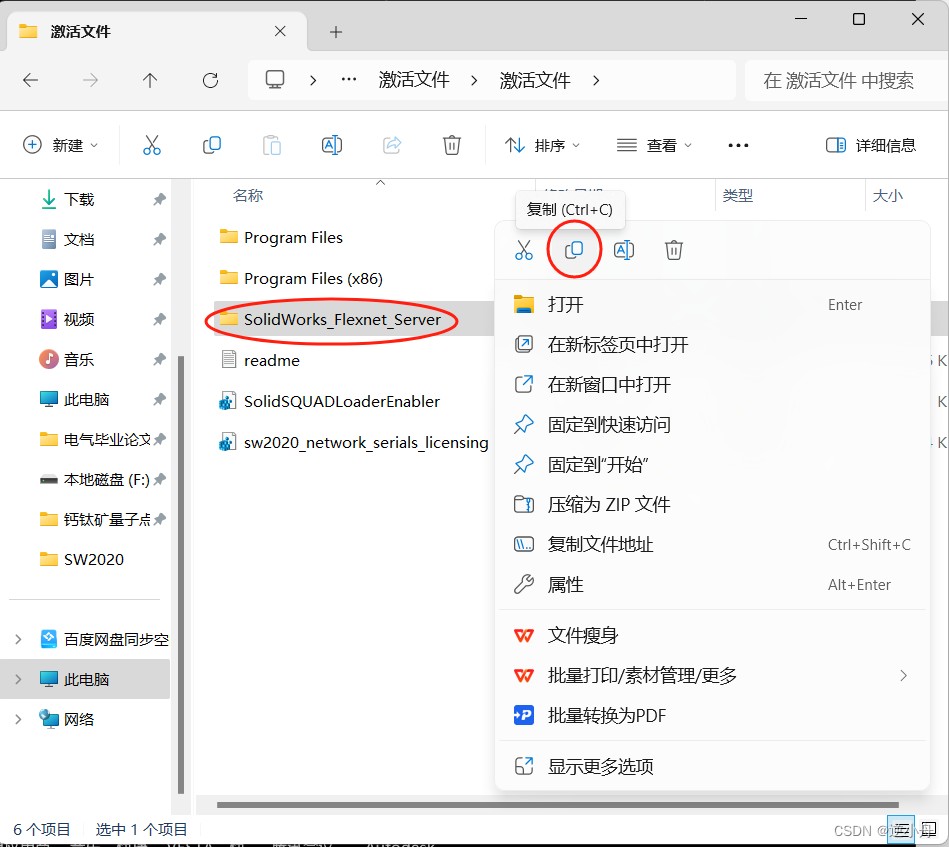Click the horizontal scrollbar under the file list
This screenshot has width=949, height=847.
point(557,805)
